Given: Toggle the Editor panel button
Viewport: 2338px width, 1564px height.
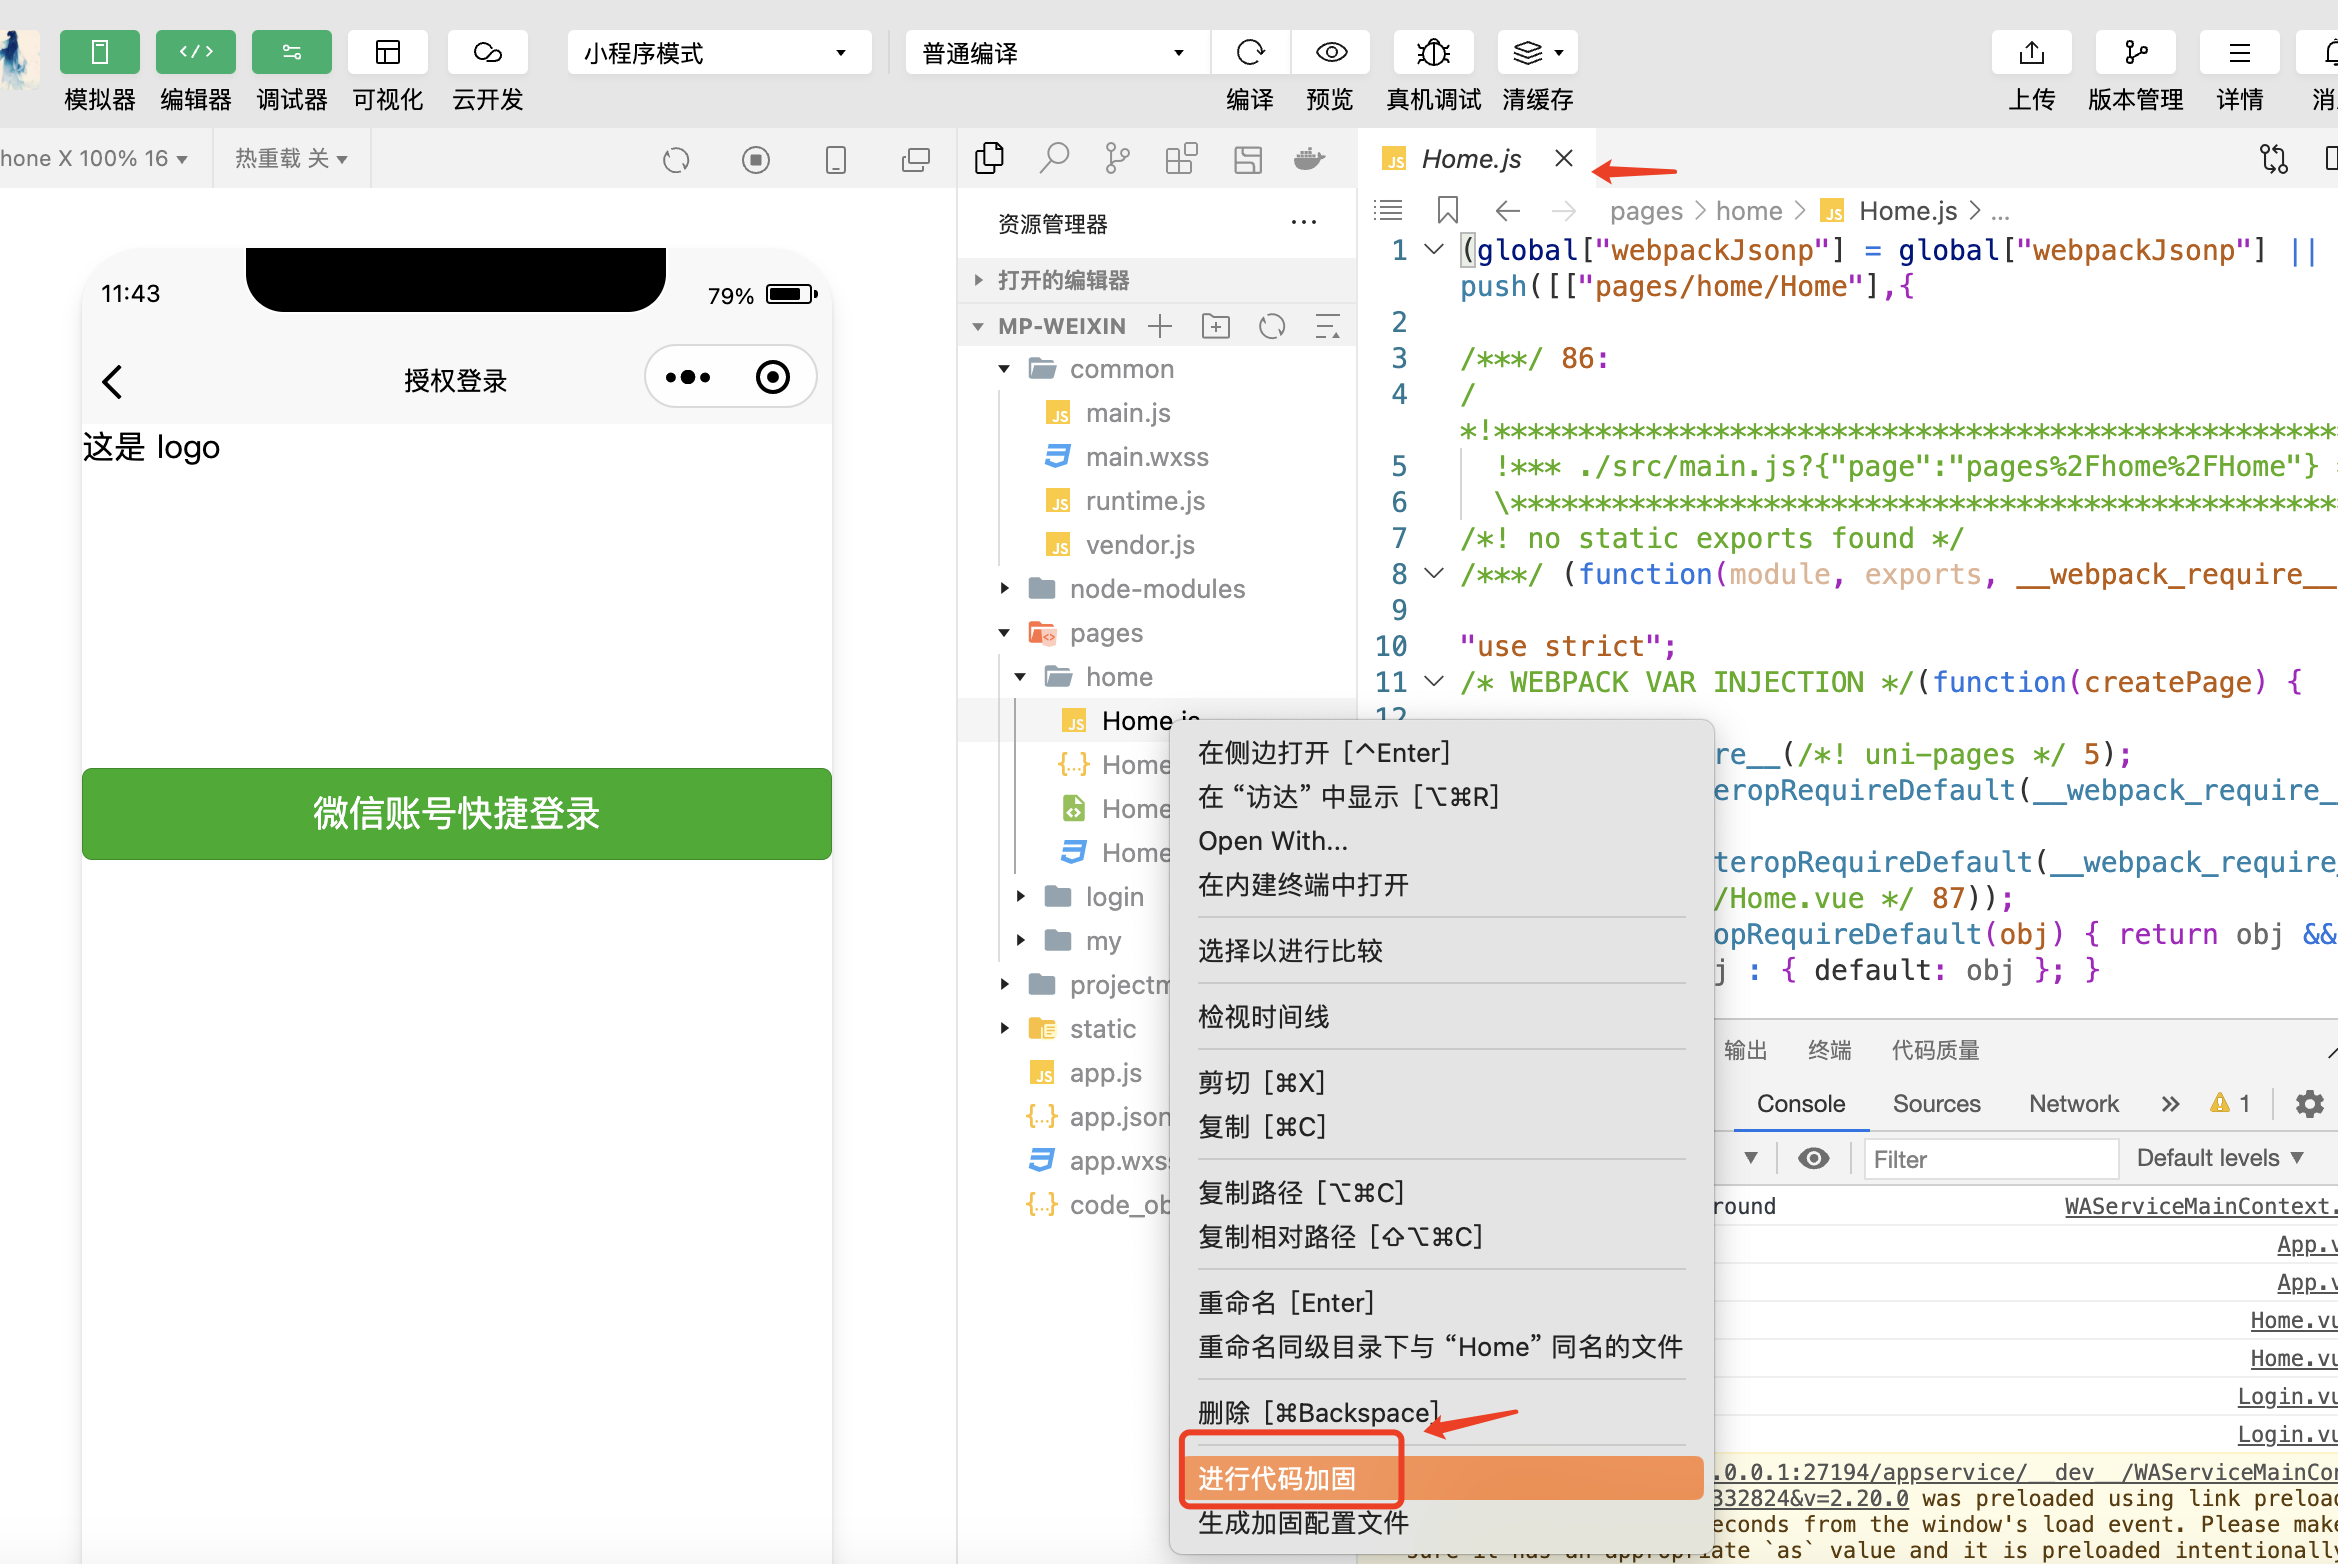Looking at the screenshot, I should point(195,52).
